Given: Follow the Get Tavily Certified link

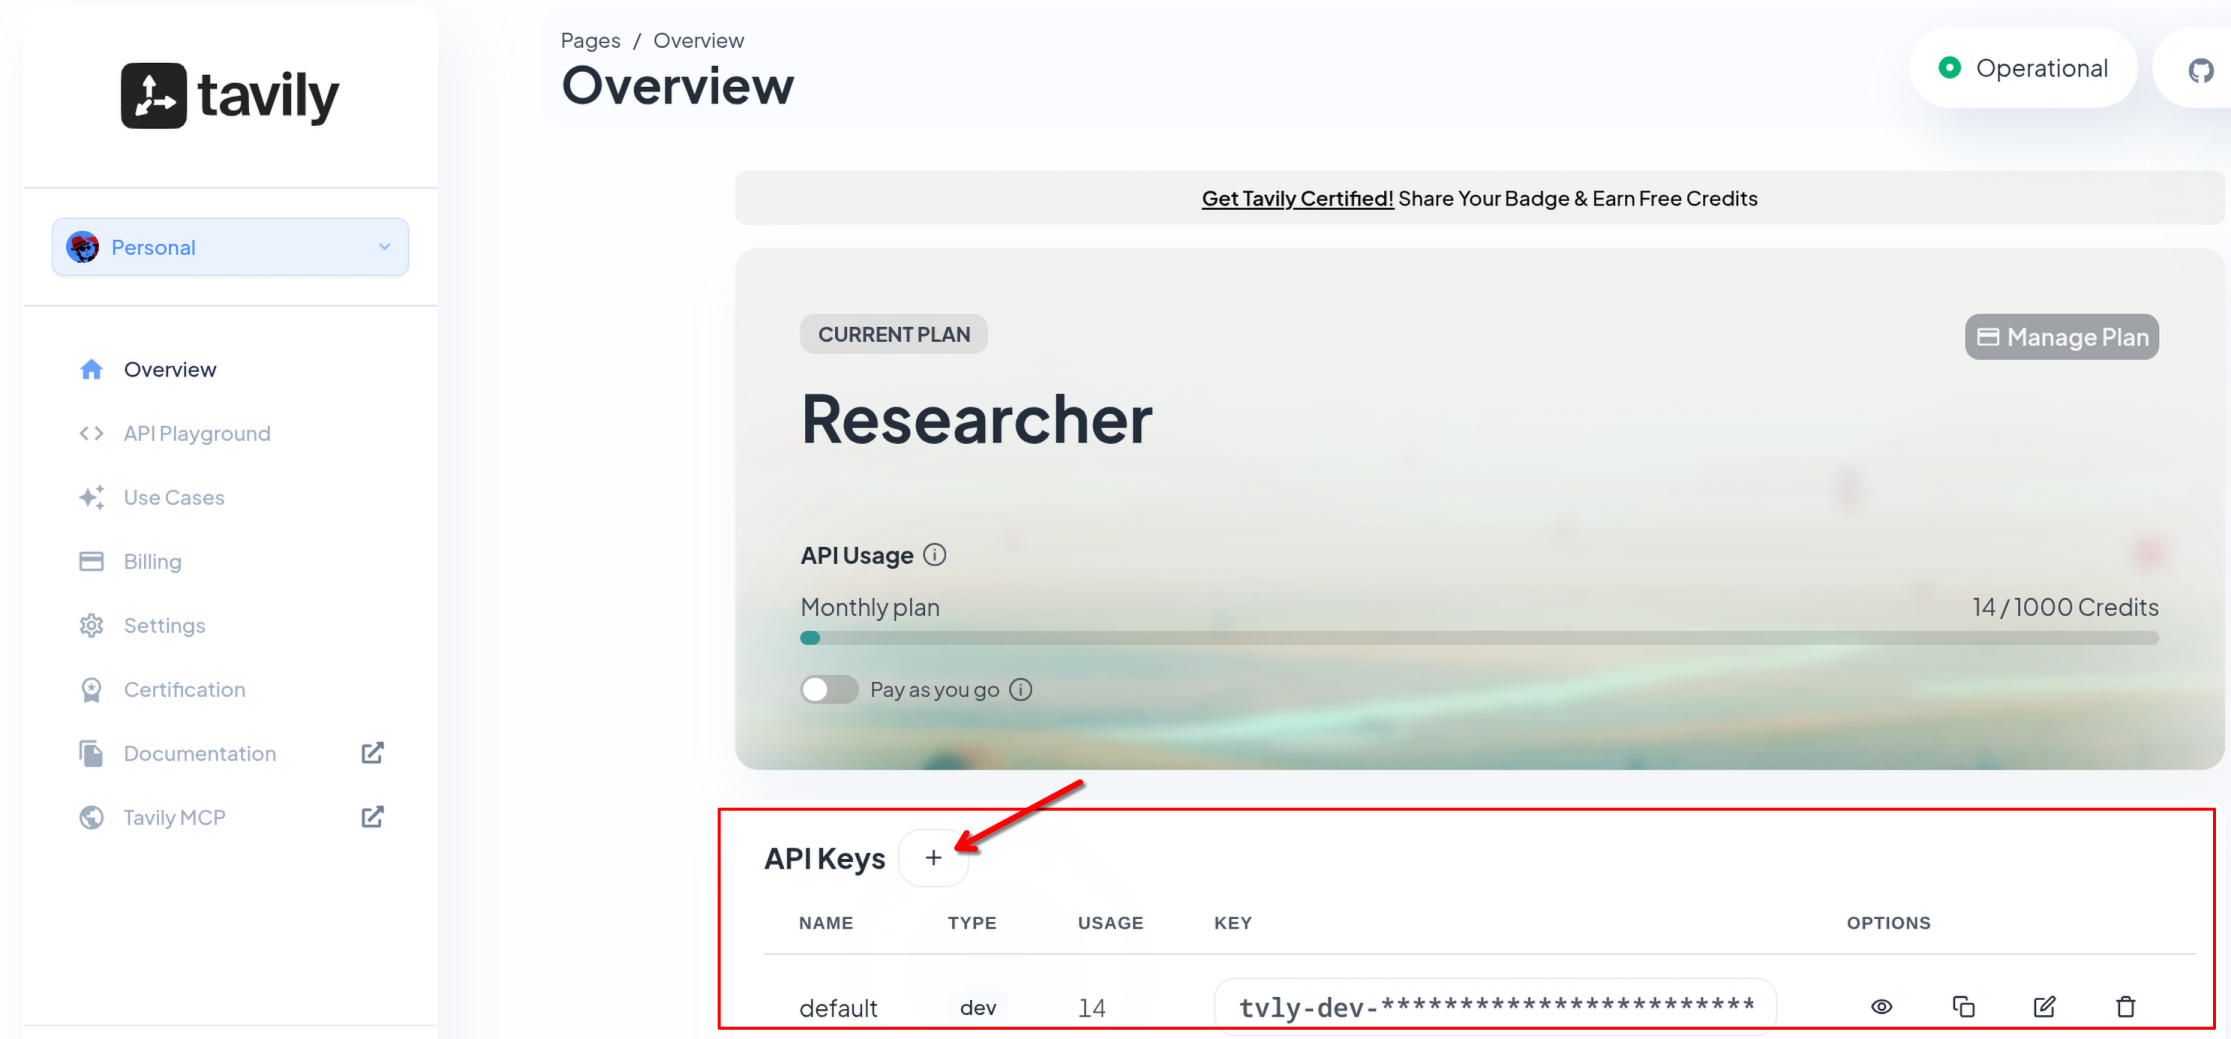Looking at the screenshot, I should 1297,198.
